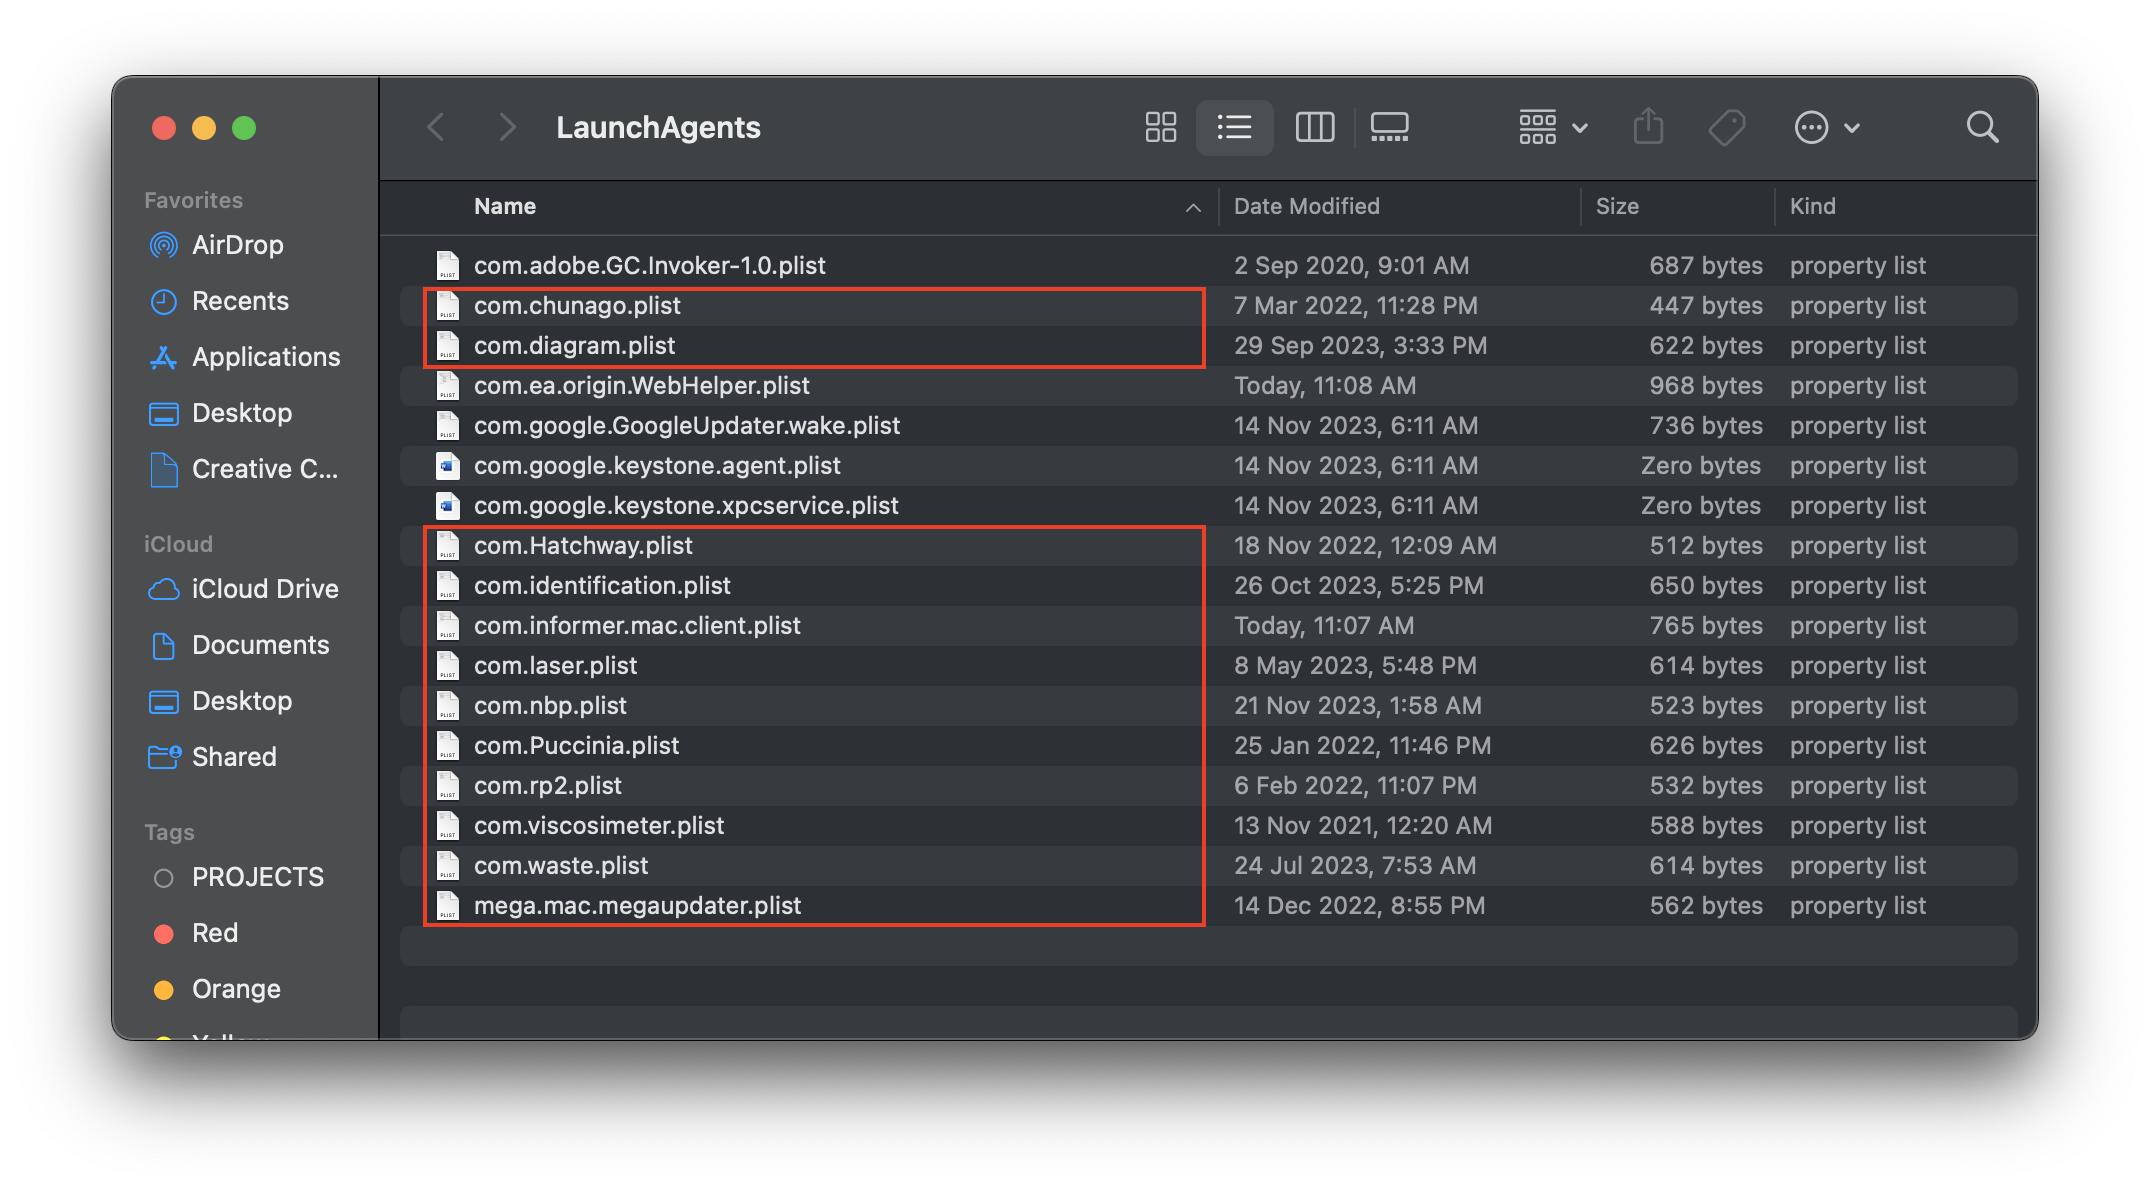Click the Share toolbar icon
The image size is (2150, 1188).
(1648, 127)
